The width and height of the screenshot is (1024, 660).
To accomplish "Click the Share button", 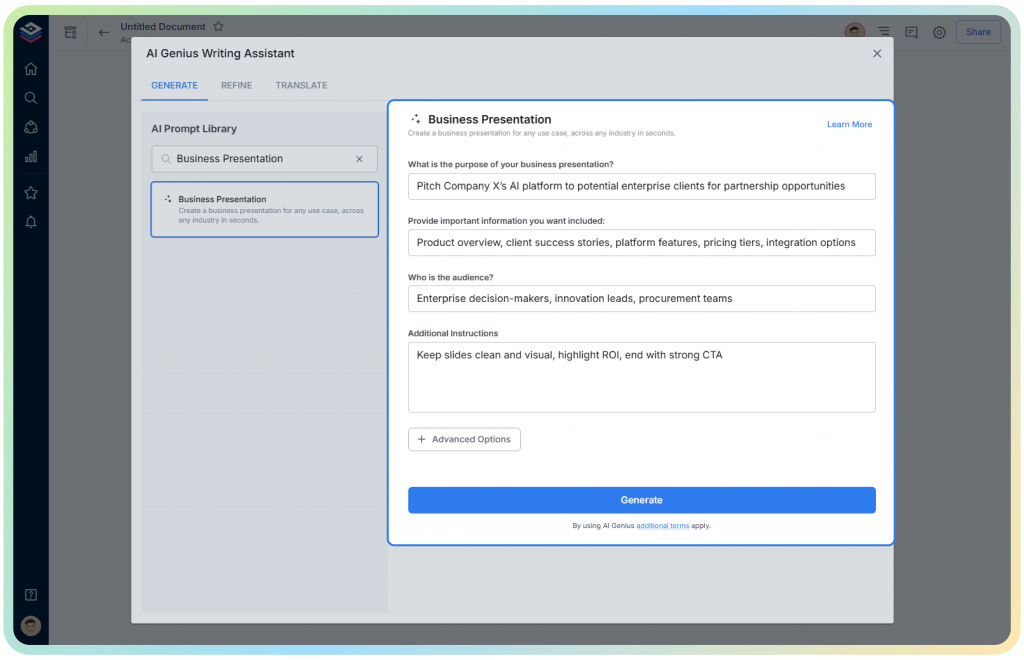I will [978, 32].
